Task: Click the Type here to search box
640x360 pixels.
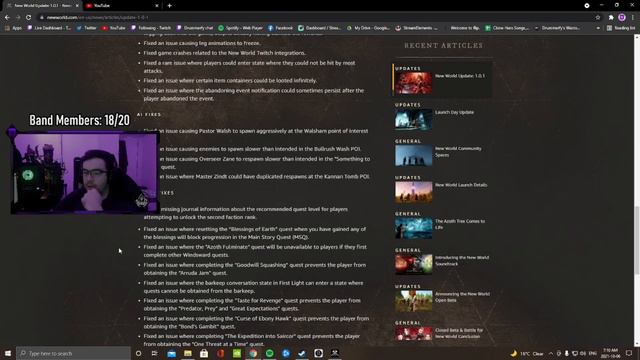Action: [73, 353]
